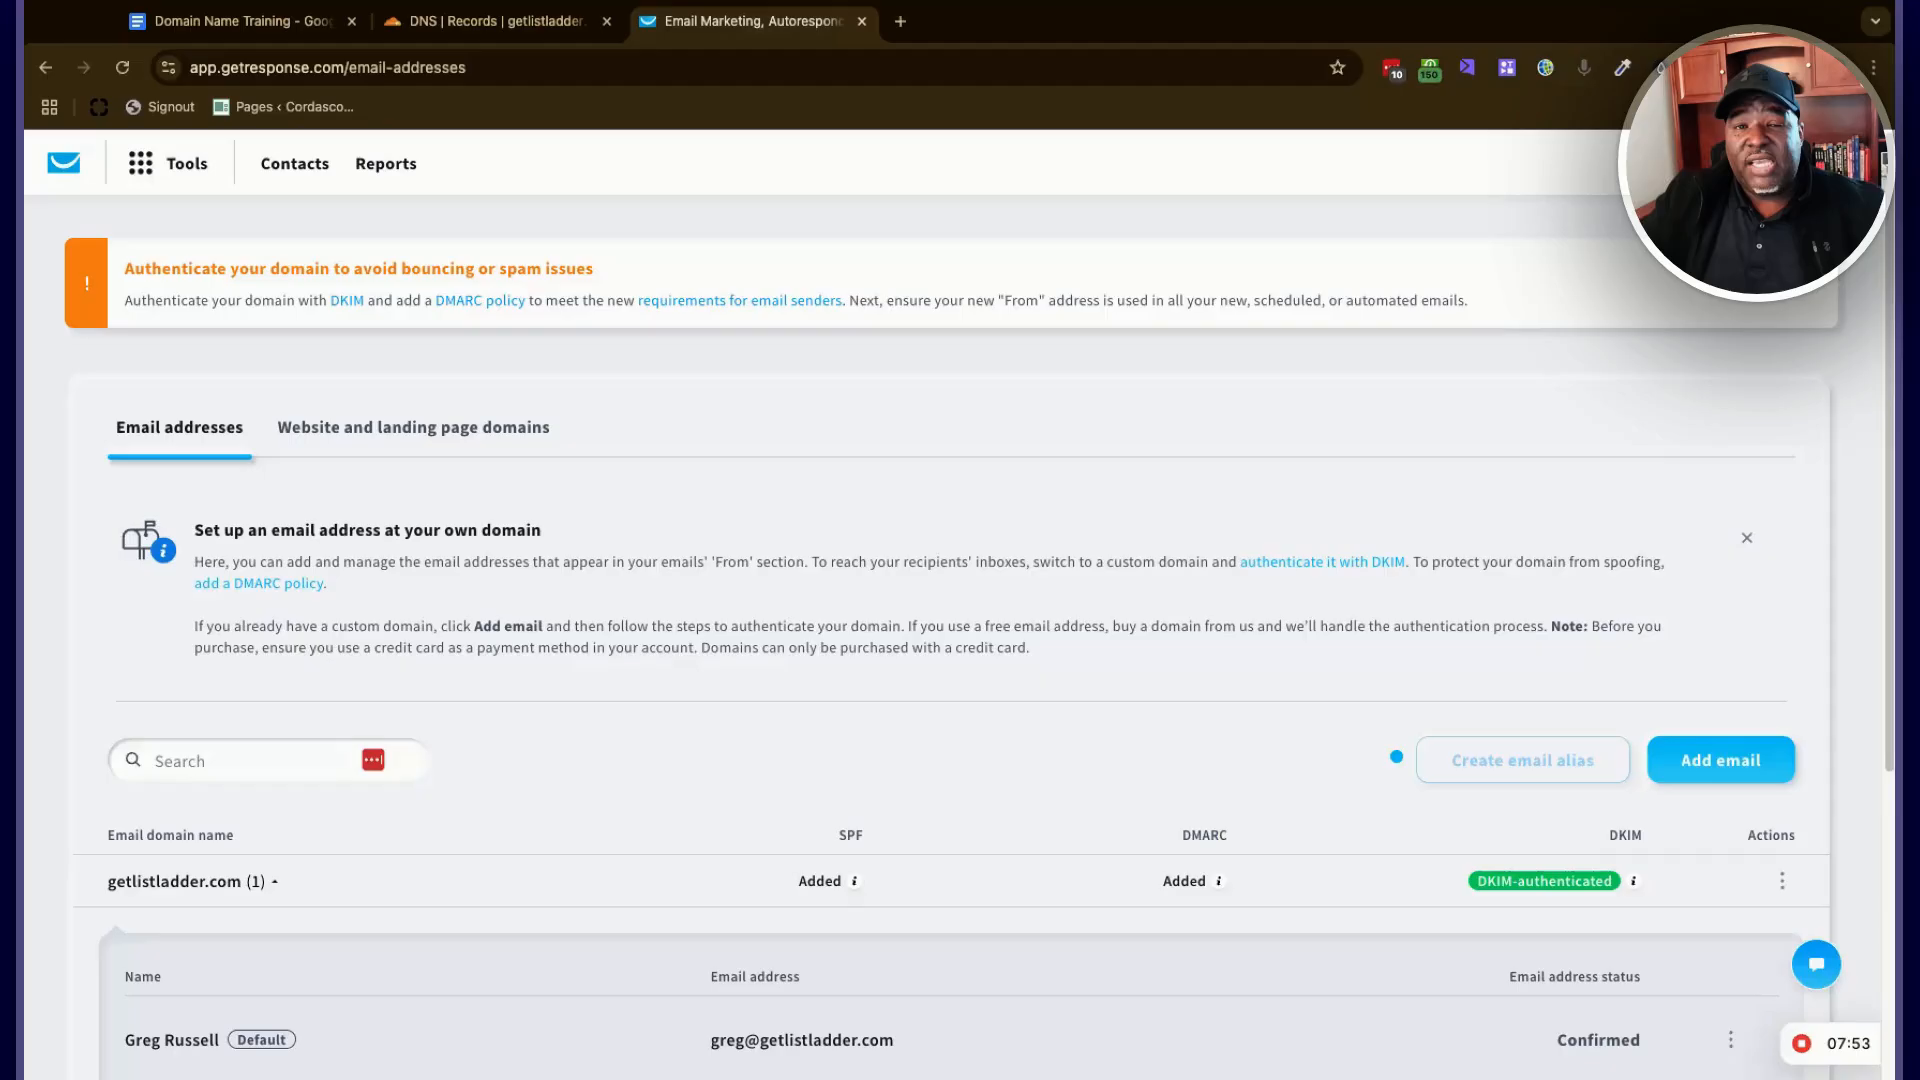1920x1080 pixels.
Task: Open the bookmarks apps grid icon
Action: coord(49,107)
